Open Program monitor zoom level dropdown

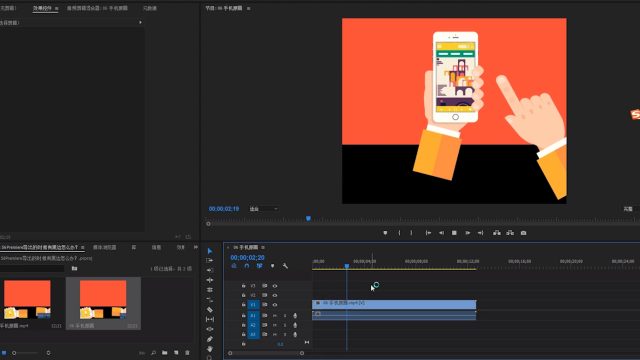[x=263, y=209]
